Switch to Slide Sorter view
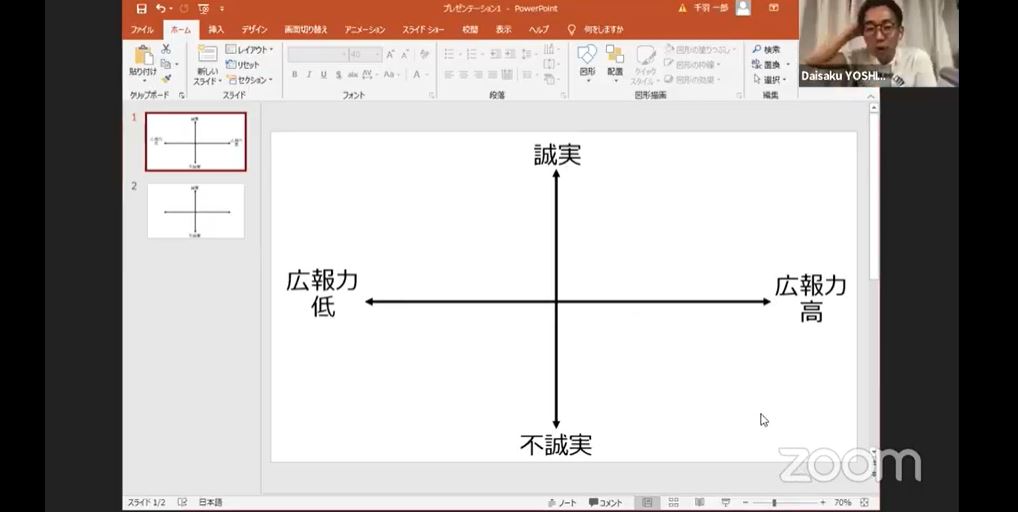This screenshot has width=1018, height=512. tap(673, 502)
